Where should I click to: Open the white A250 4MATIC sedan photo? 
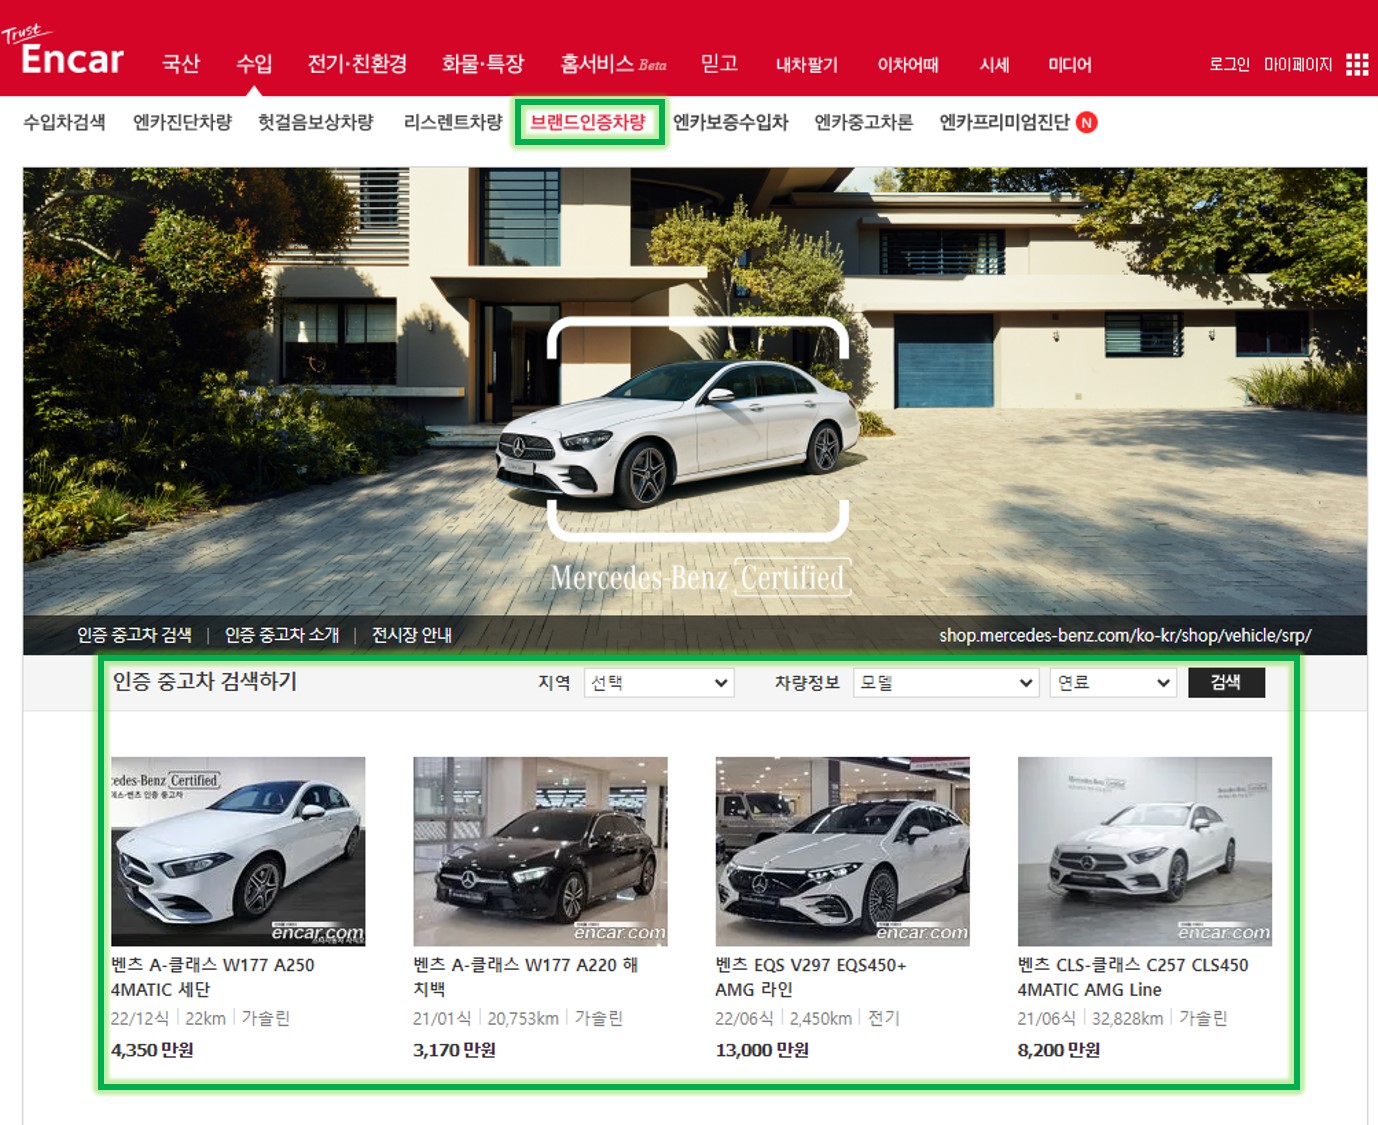[x=238, y=851]
